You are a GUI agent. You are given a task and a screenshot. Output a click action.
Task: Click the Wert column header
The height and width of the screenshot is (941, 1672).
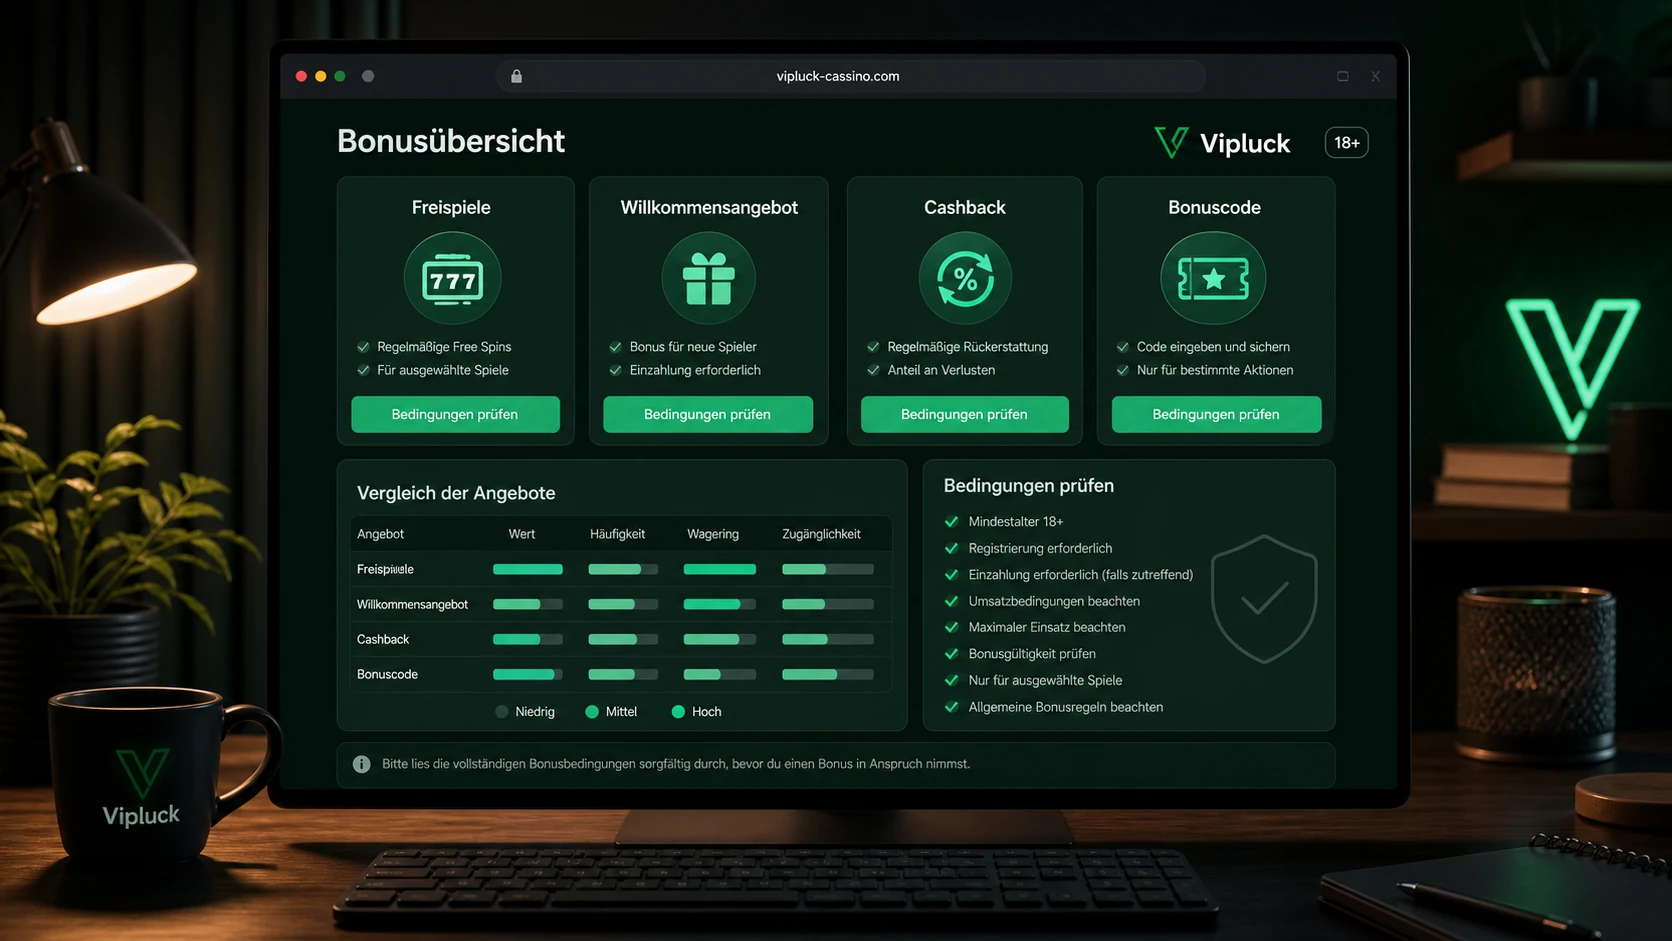pos(522,534)
